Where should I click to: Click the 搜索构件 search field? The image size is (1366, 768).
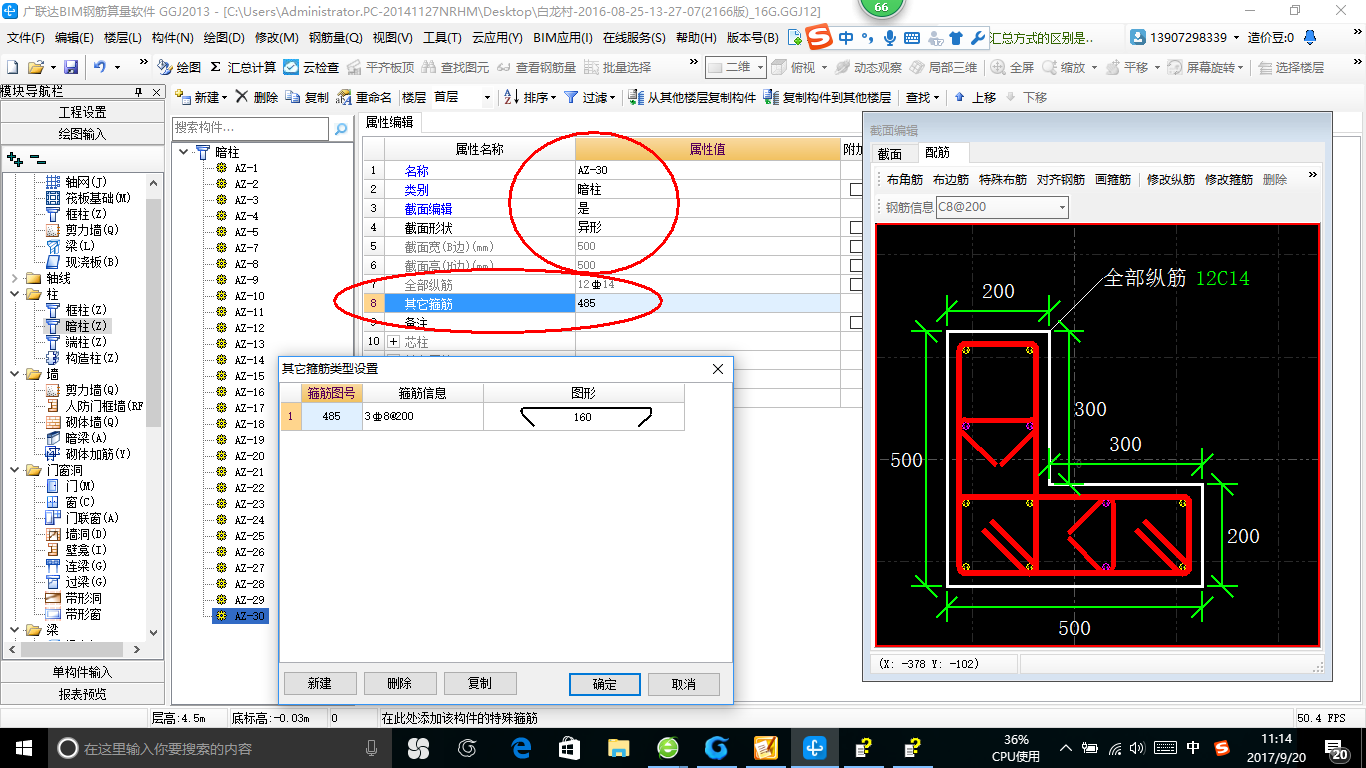250,128
